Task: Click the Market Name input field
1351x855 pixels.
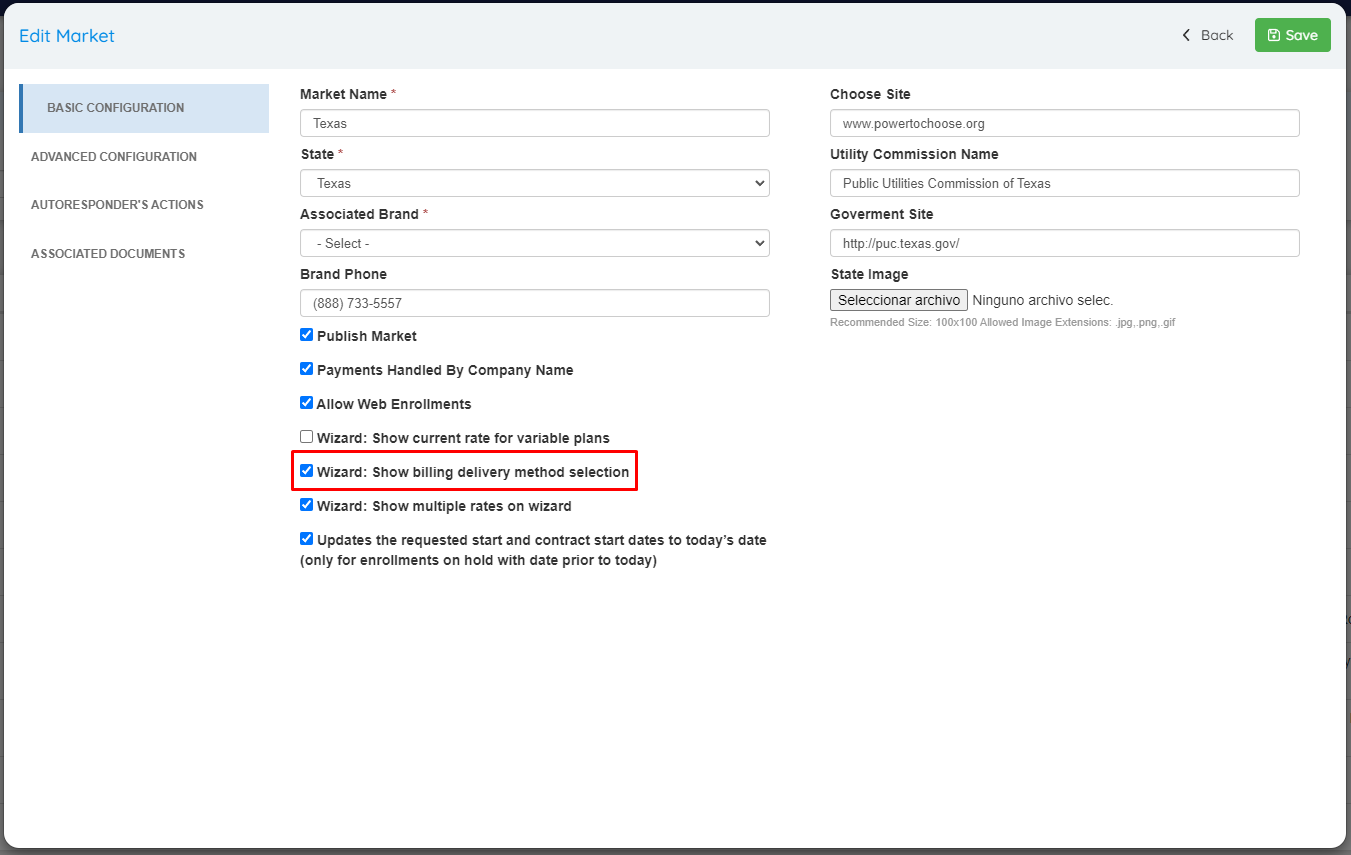Action: click(x=535, y=123)
